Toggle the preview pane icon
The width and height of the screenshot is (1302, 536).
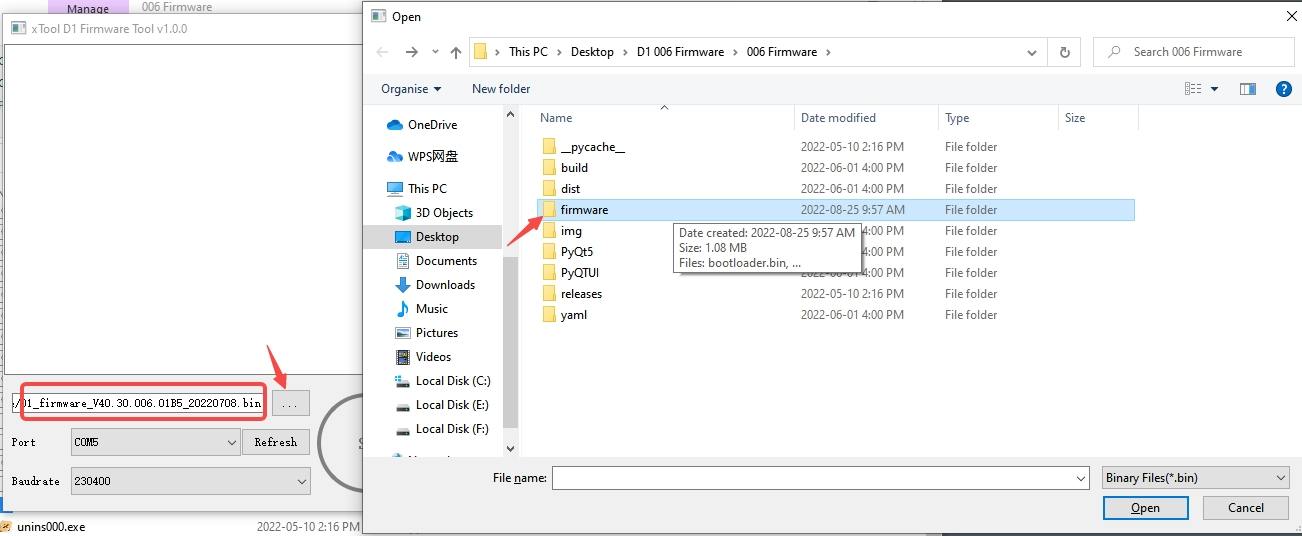coord(1248,89)
